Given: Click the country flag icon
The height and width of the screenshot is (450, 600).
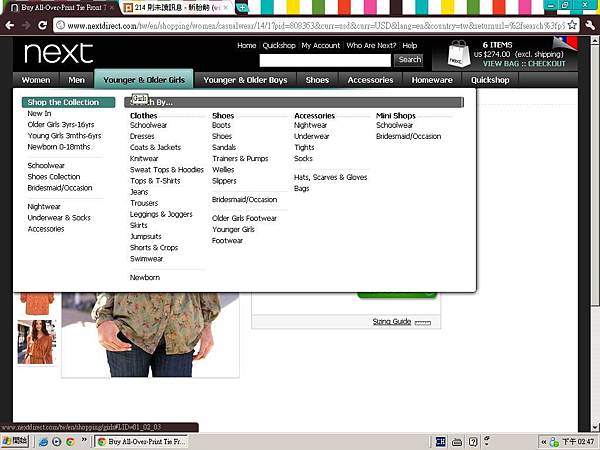Looking at the screenshot, I should (x=566, y=44).
